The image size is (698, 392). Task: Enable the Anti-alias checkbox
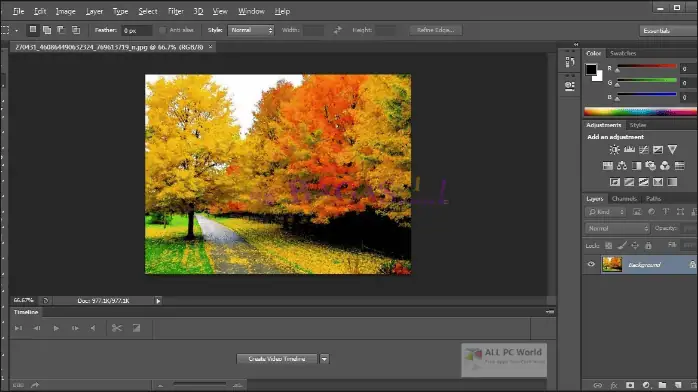click(162, 30)
